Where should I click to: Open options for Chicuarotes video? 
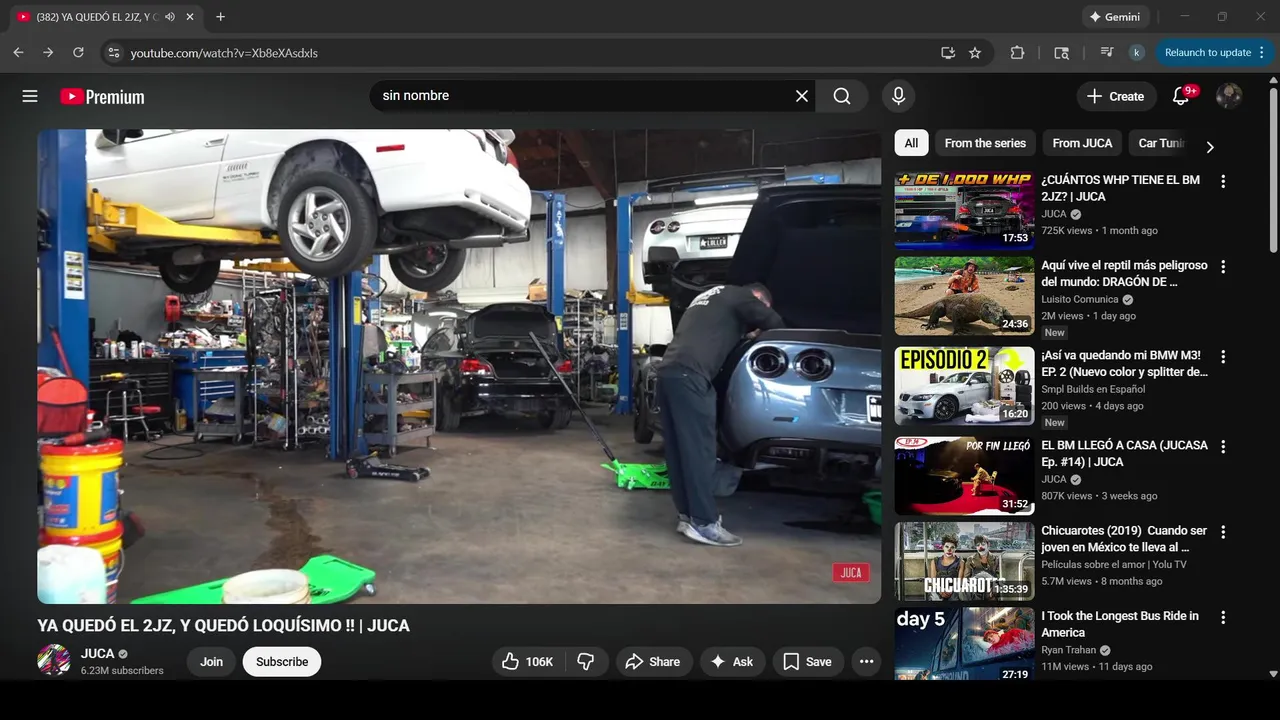pos(1222,532)
